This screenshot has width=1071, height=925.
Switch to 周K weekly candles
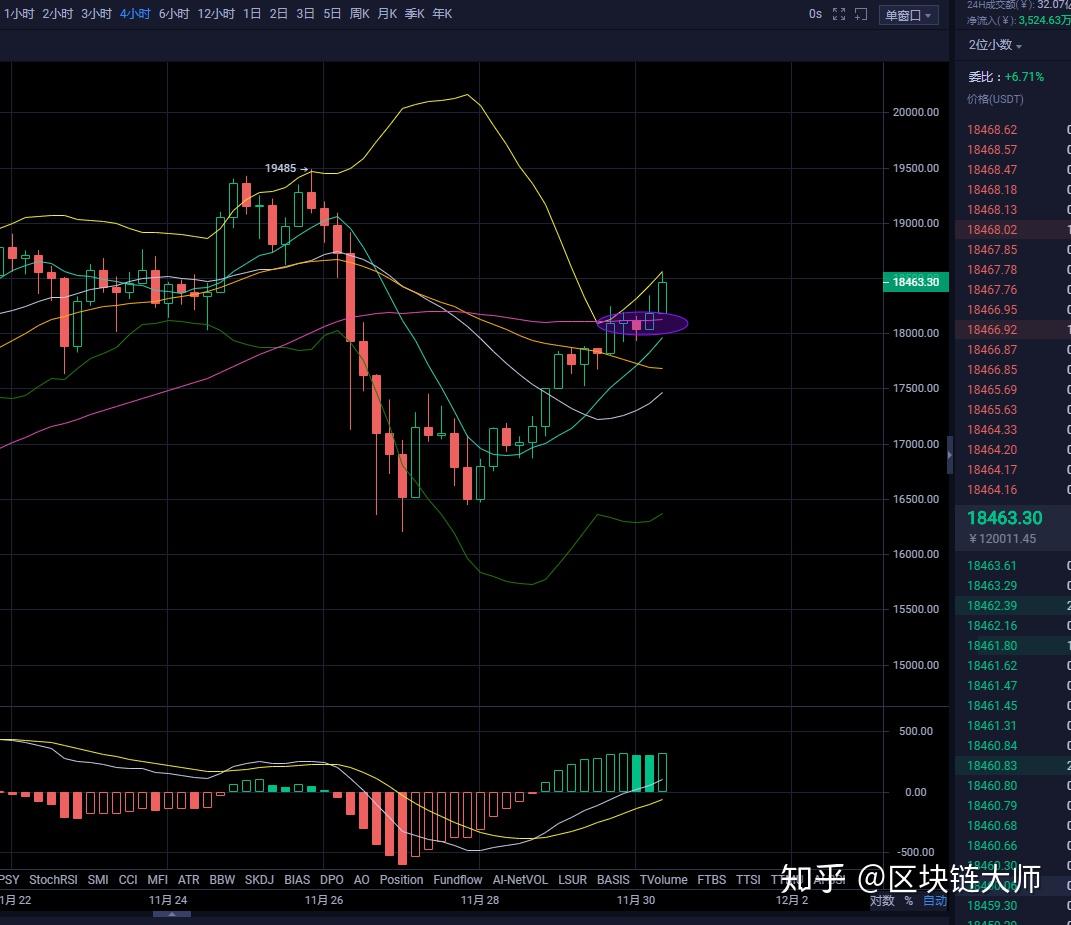(359, 14)
